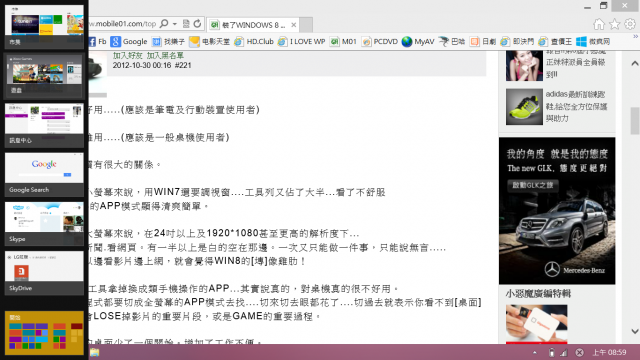Click the compatibility view icon
Screen dimensions: 640x360
click(x=186, y=24)
